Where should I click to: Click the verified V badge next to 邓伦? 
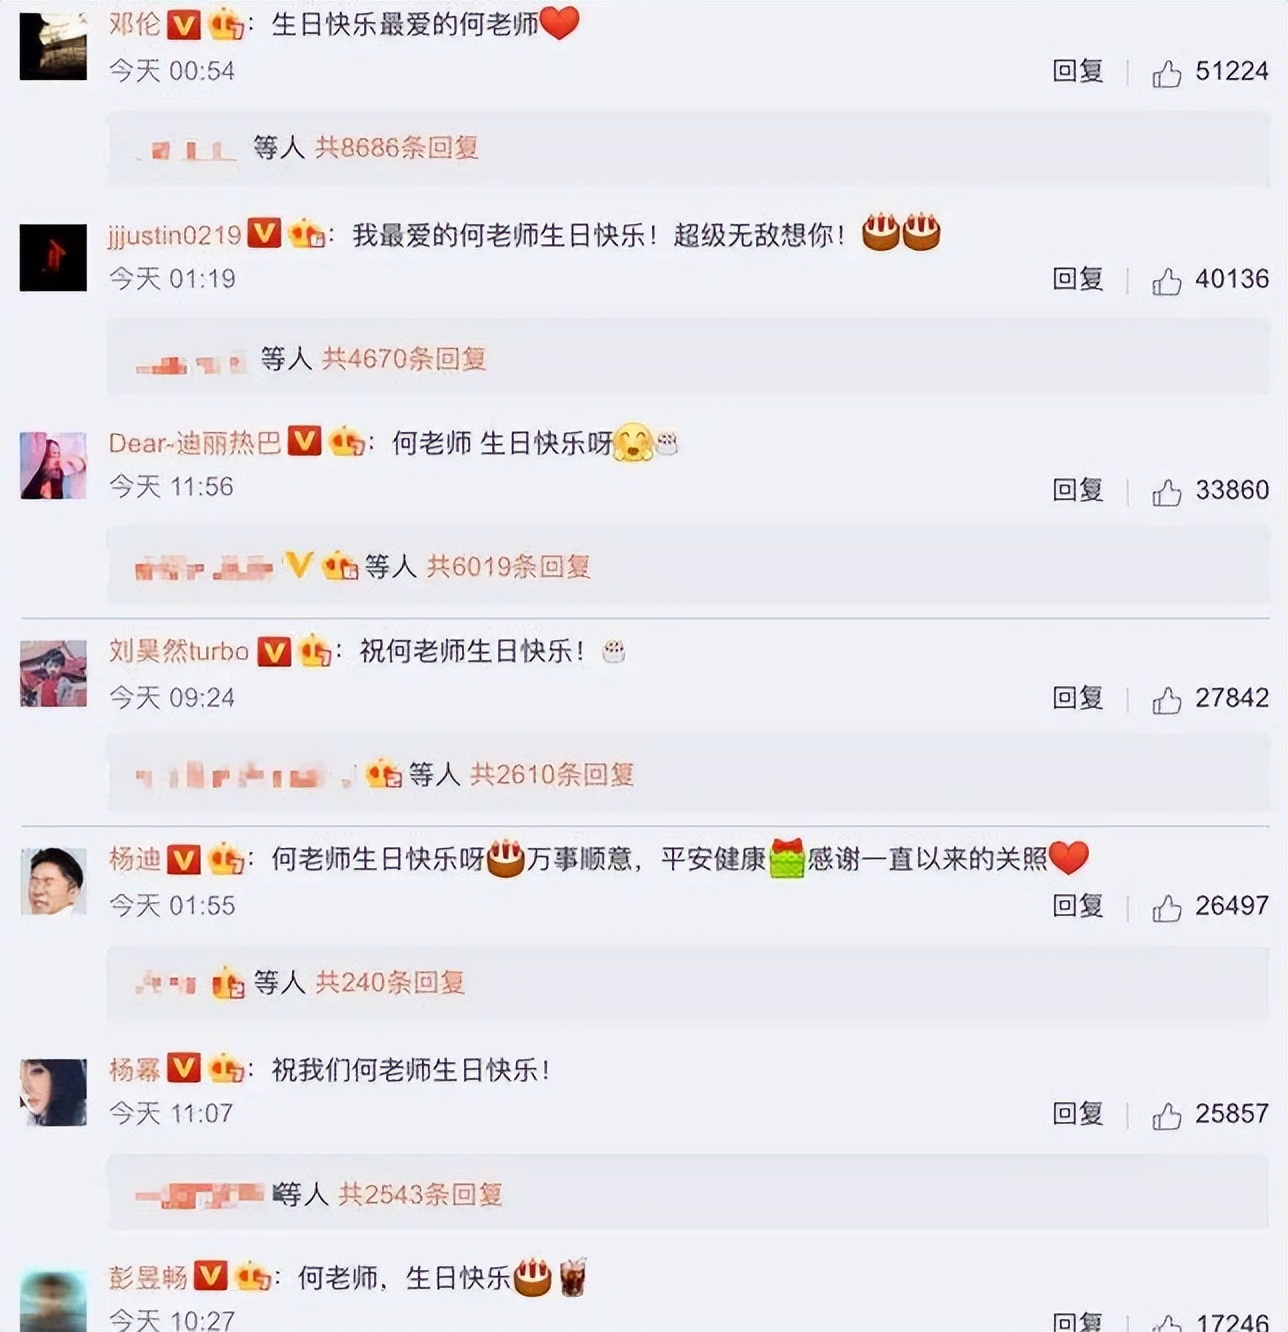(x=184, y=24)
